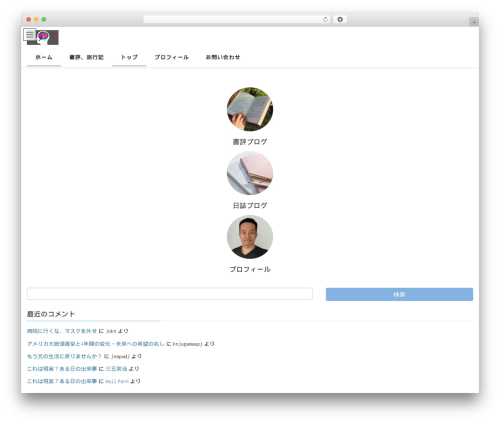Go to the ホーム menu item
Viewport: 500px width, 423px height.
click(44, 57)
